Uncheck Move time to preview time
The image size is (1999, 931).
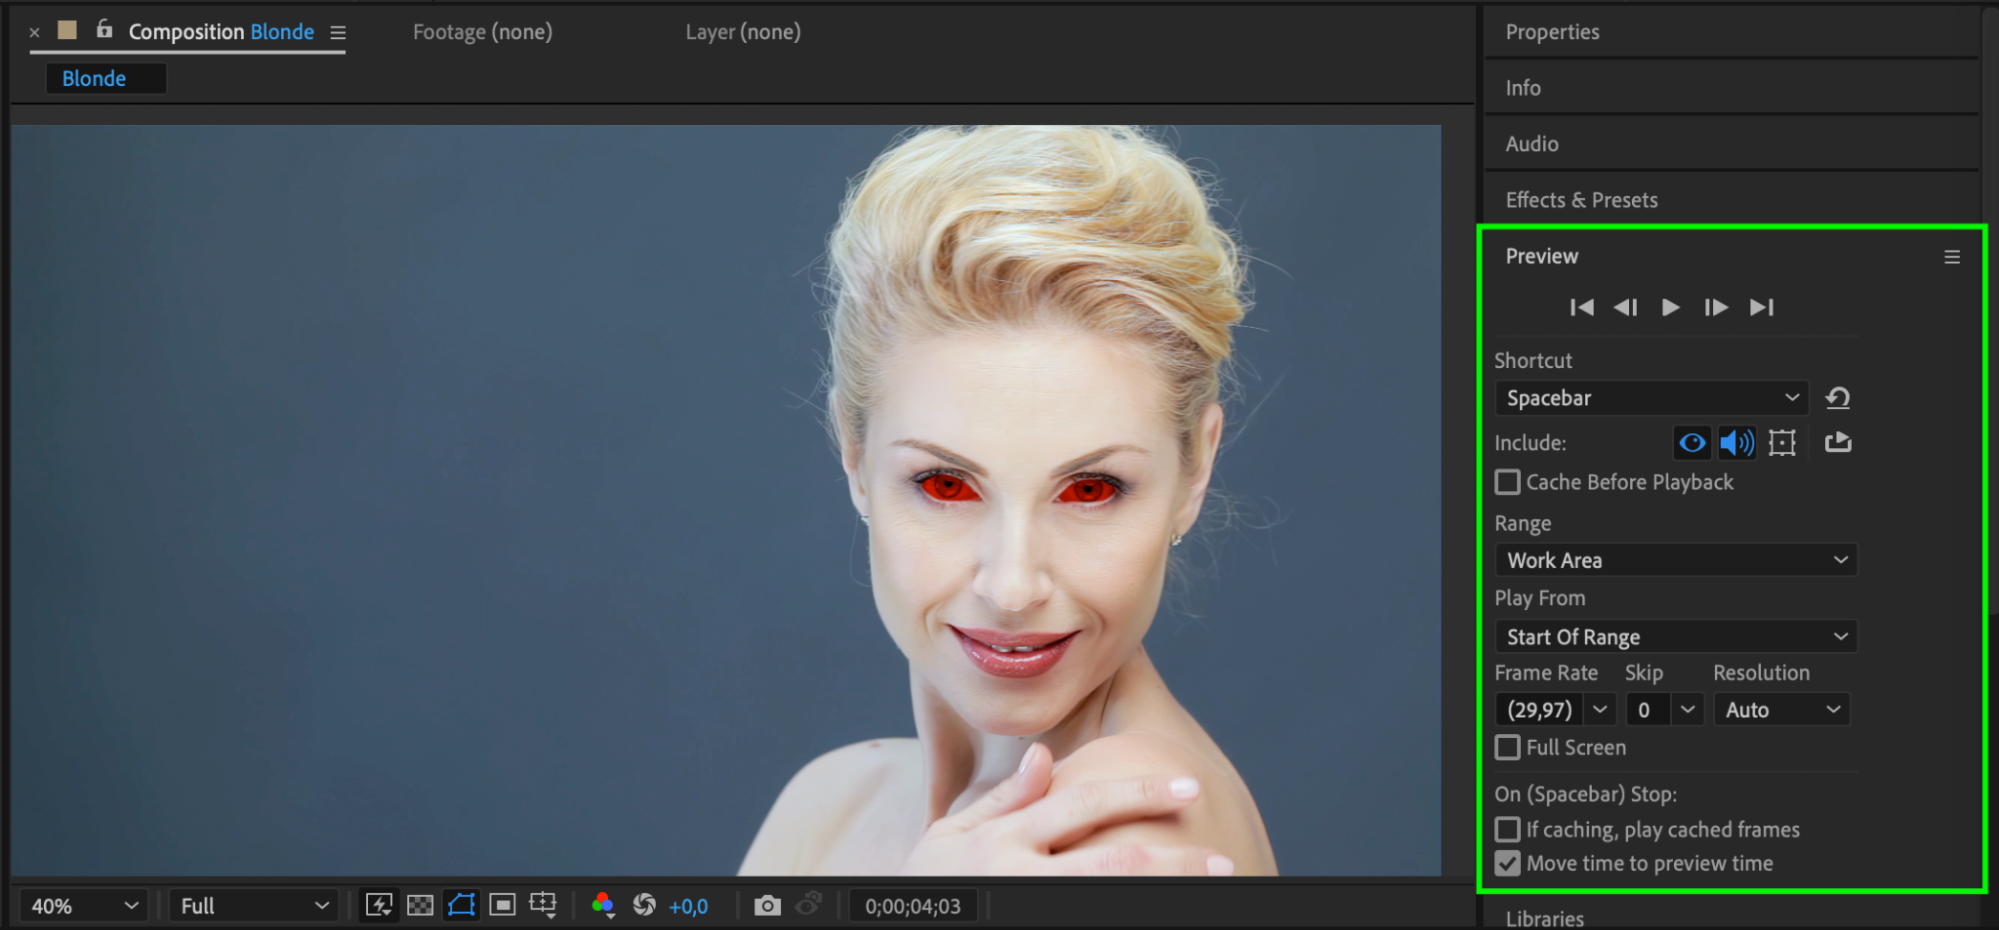[x=1507, y=863]
